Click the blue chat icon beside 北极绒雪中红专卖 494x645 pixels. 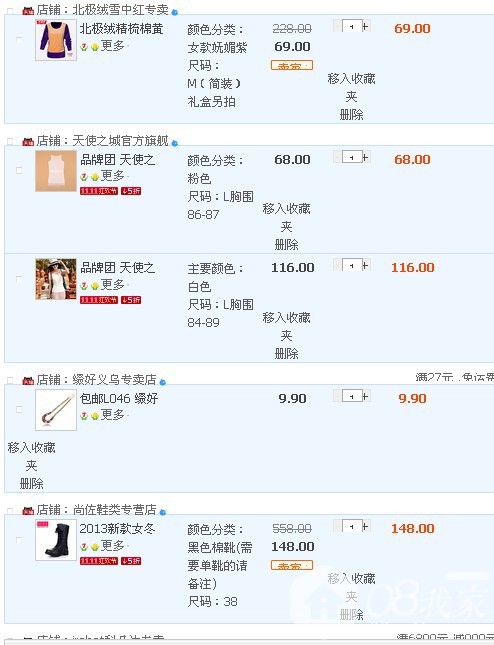(175, 12)
